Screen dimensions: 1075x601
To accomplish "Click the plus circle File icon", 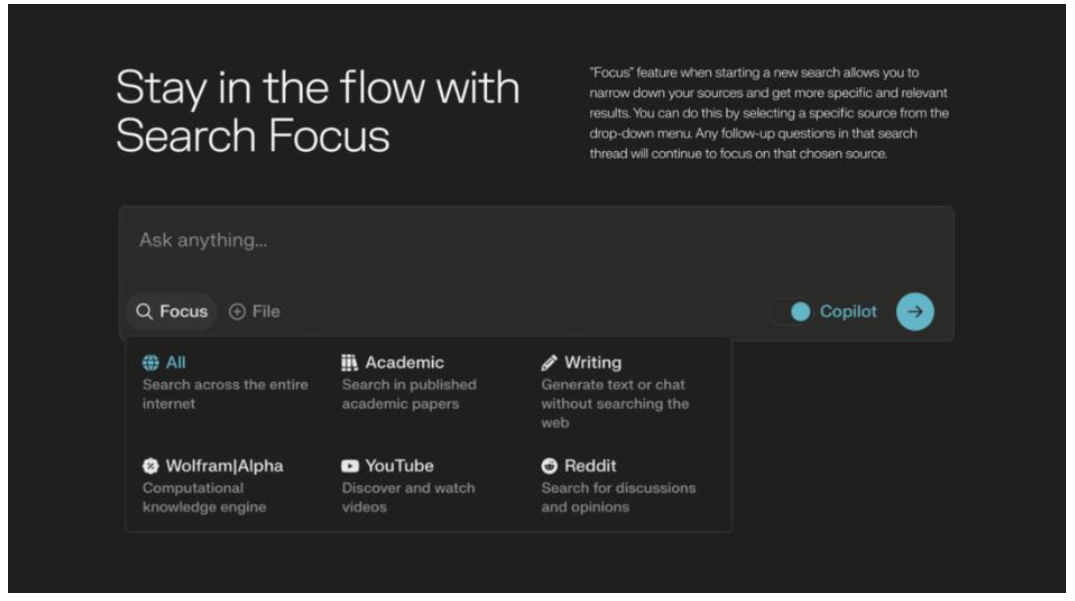I will [x=237, y=312].
